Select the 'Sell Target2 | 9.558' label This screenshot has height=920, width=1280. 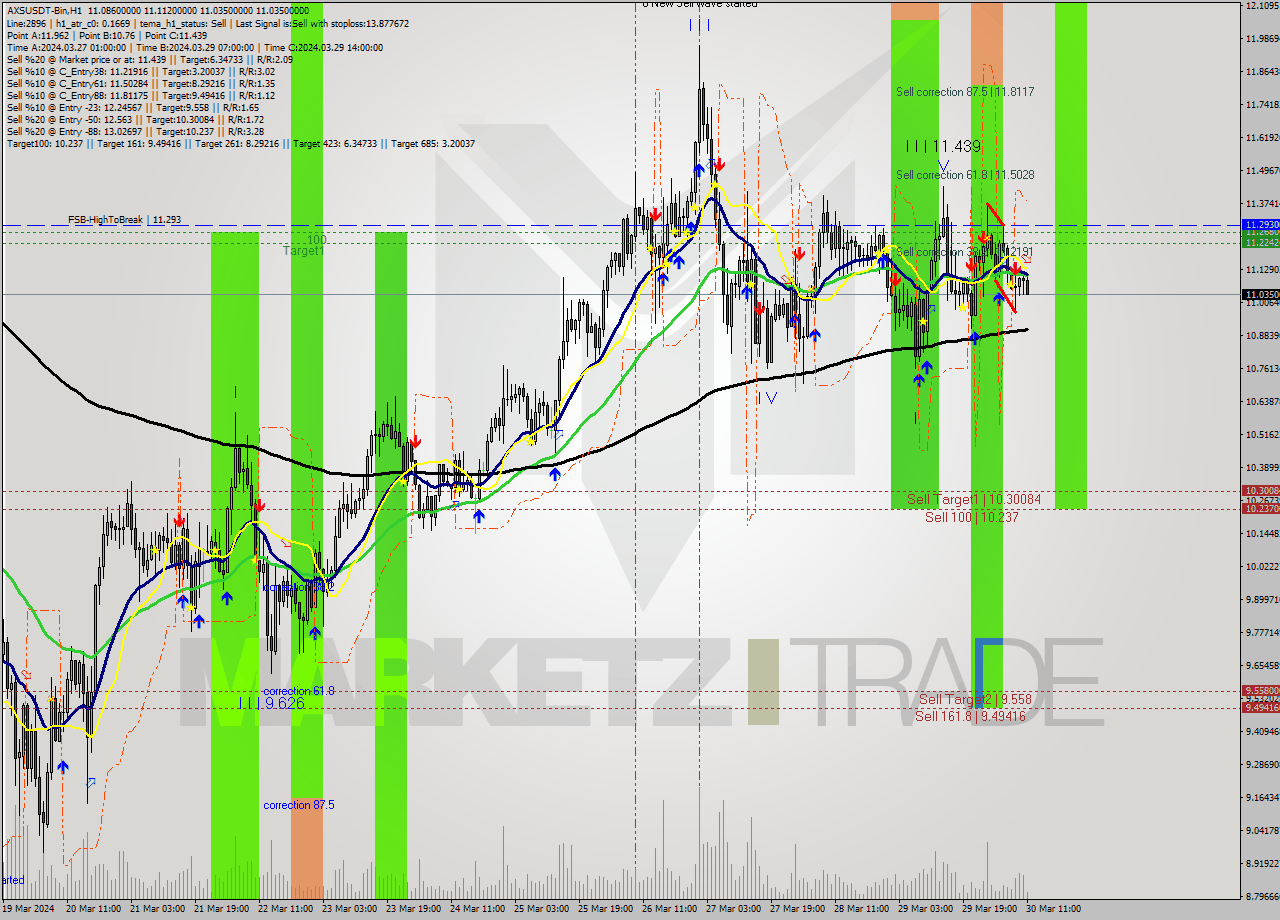(974, 699)
